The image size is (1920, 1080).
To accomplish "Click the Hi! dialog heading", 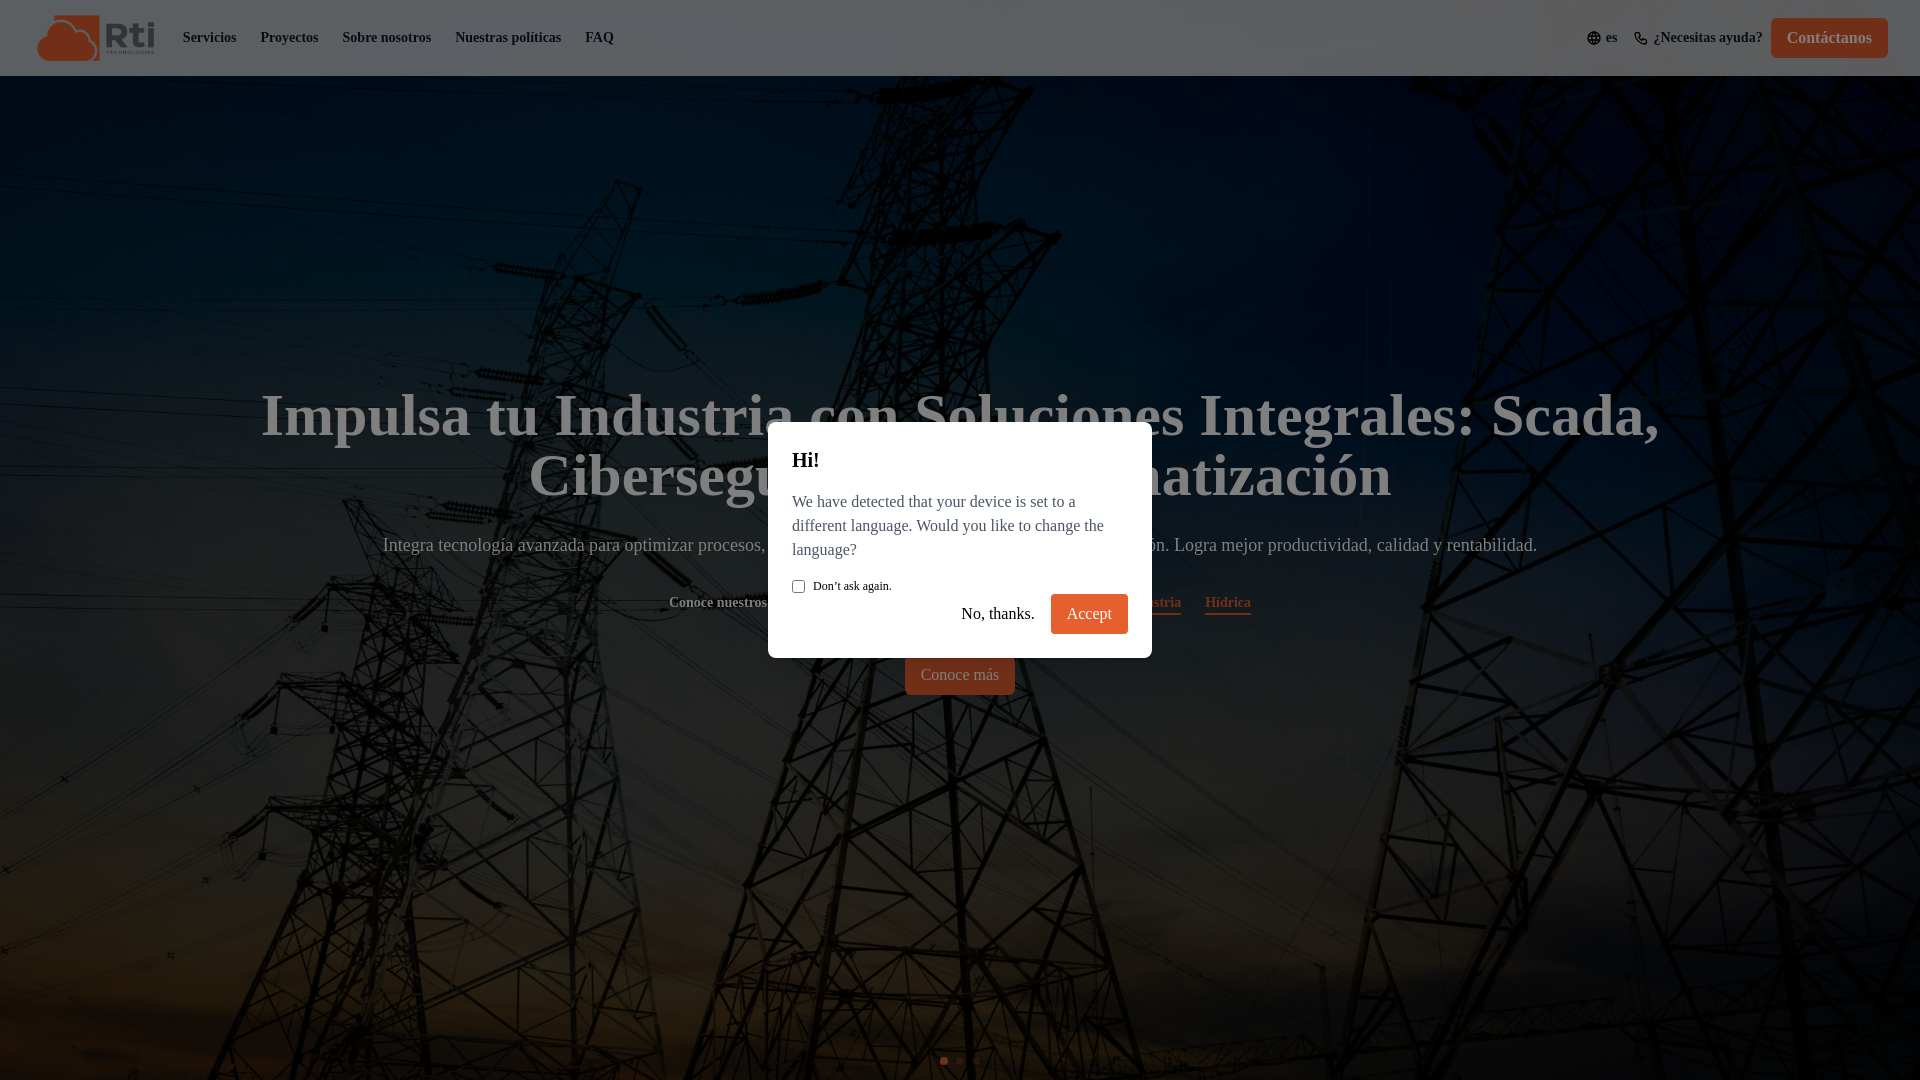I will point(806,460).
